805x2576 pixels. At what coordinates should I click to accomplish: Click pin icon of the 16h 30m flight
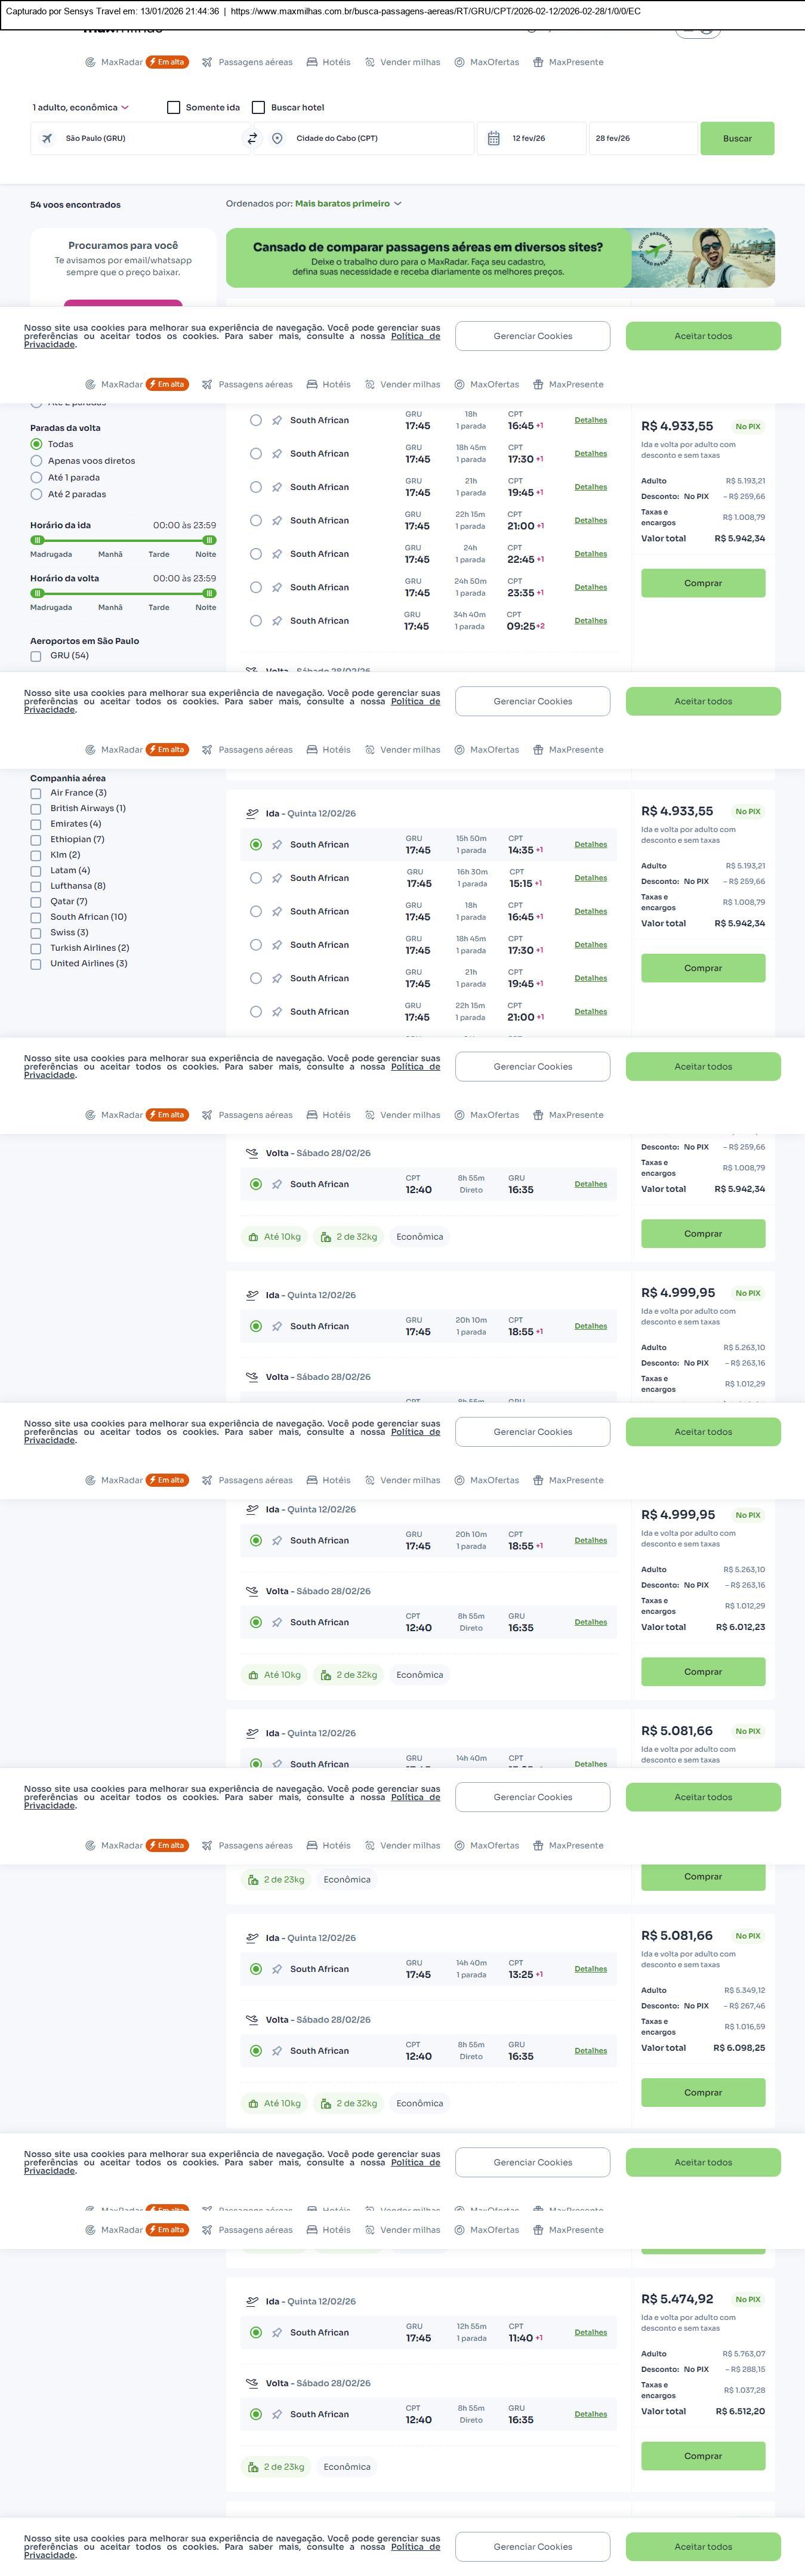click(277, 878)
